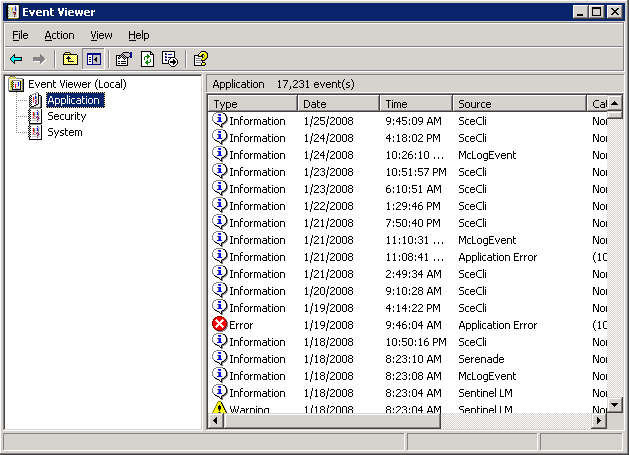Click date 1/24/2008 at 4:18:02 PM
629x455 pixels.
pyautogui.click(x=329, y=138)
